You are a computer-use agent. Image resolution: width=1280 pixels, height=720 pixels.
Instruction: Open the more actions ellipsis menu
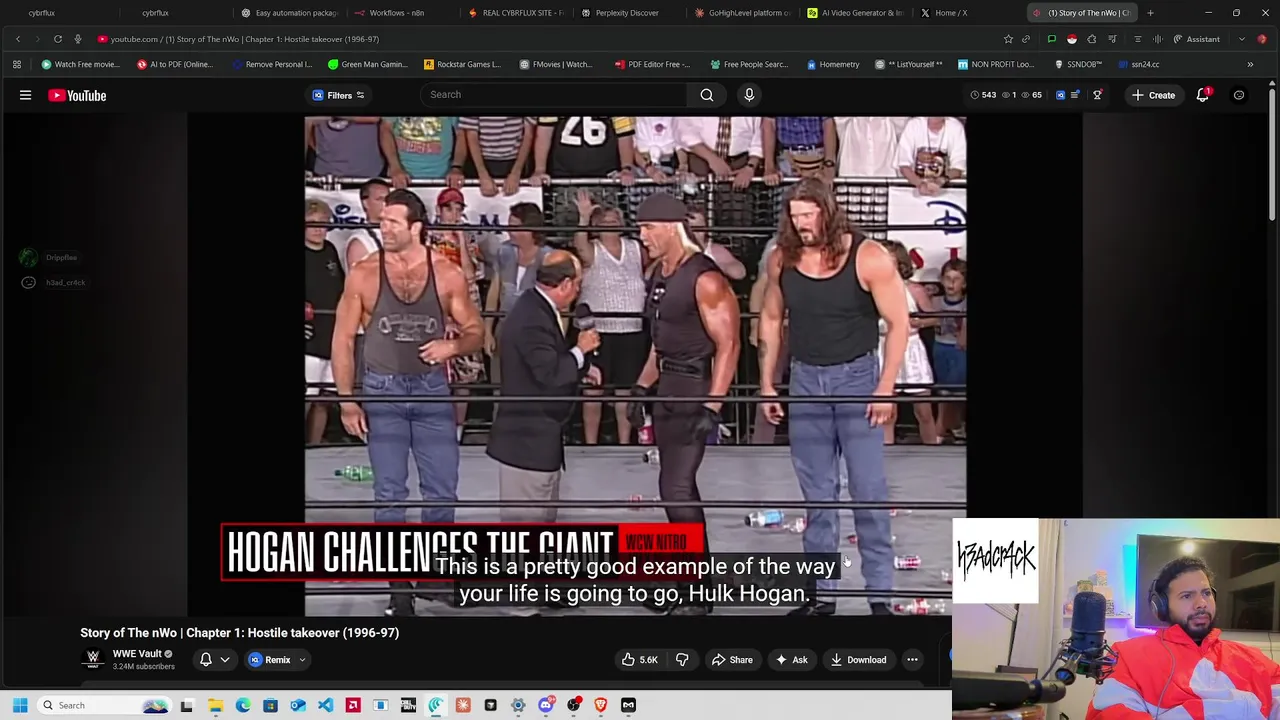click(912, 660)
